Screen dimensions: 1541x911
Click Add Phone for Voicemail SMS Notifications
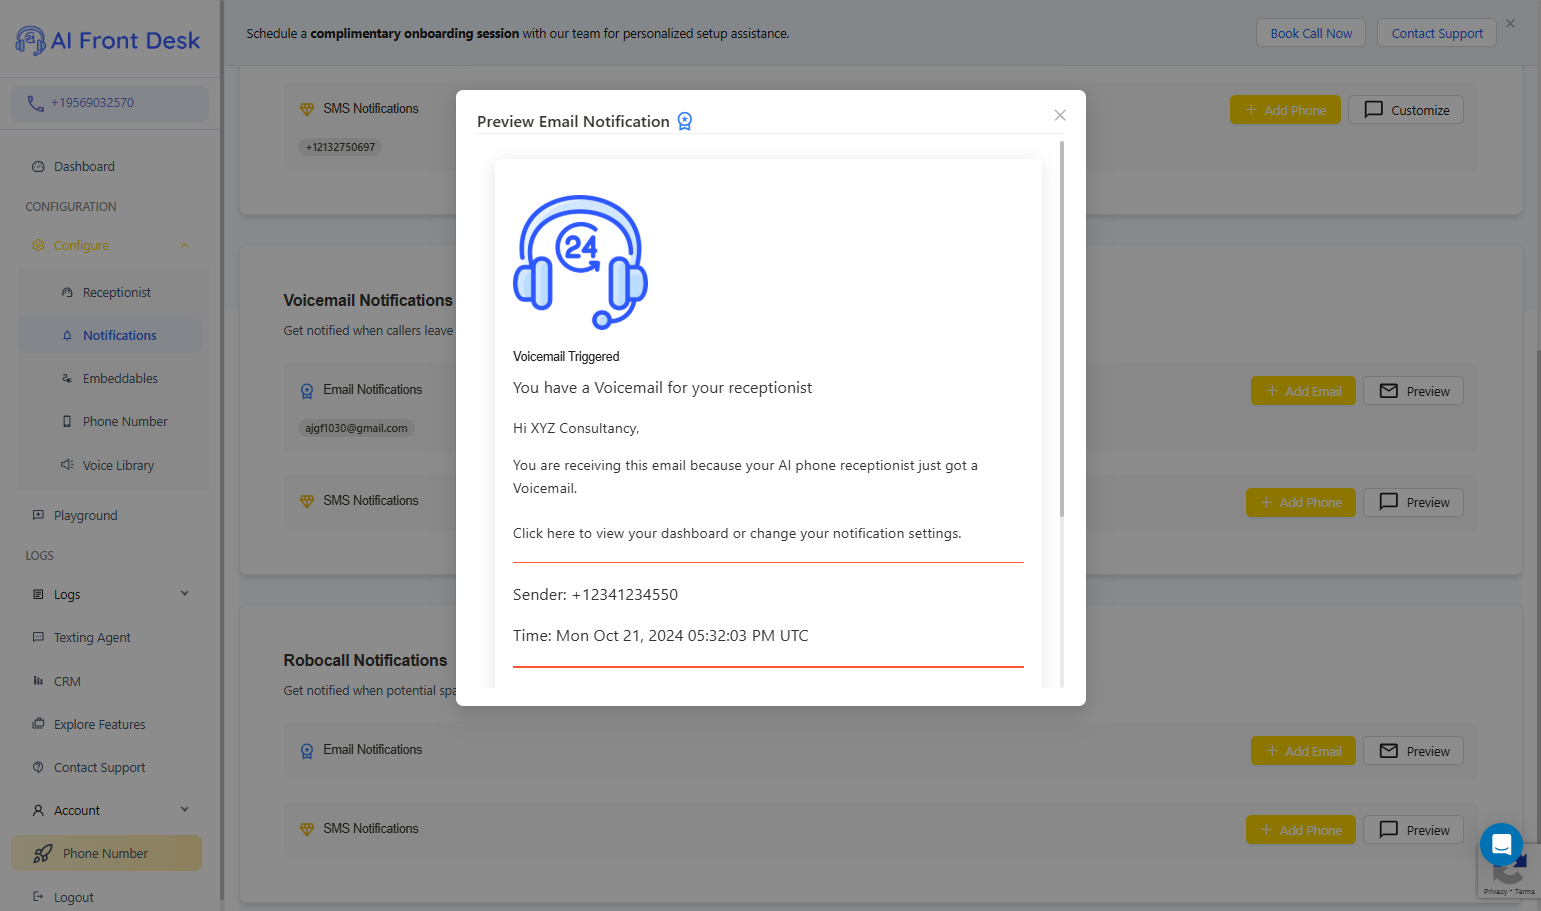[1300, 502]
